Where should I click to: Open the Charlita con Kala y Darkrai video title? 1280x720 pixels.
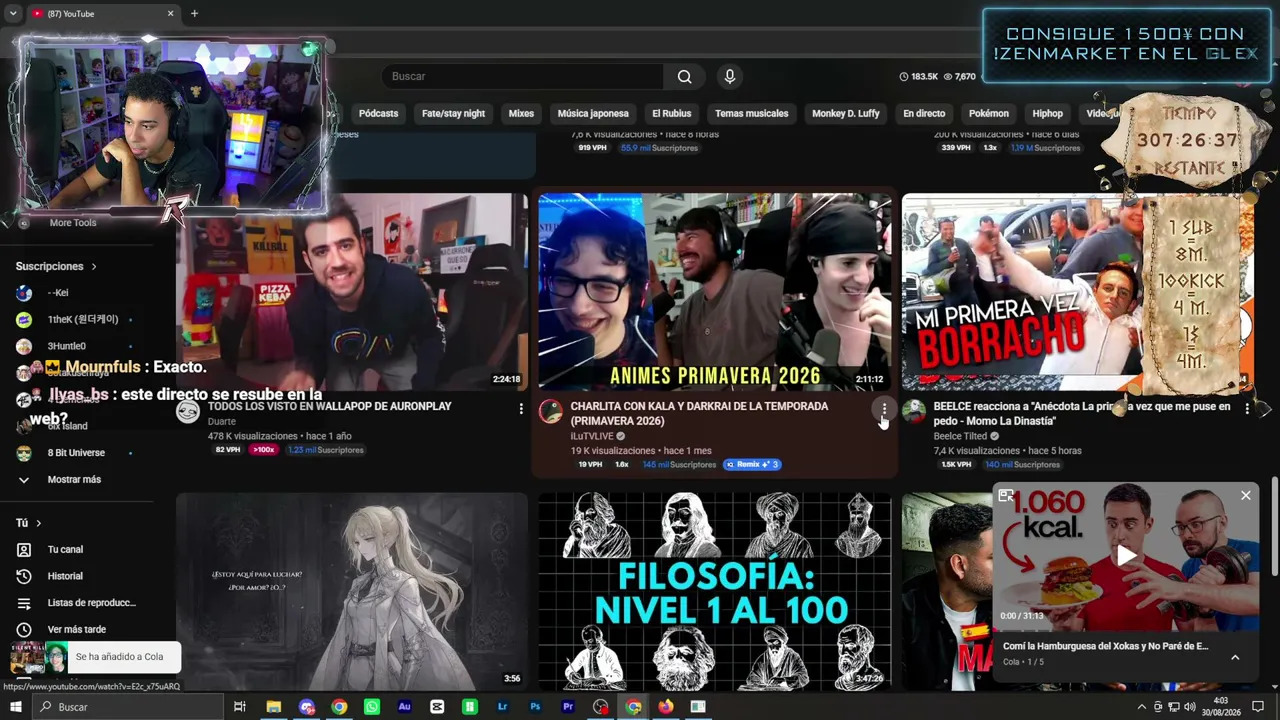pyautogui.click(x=700, y=414)
